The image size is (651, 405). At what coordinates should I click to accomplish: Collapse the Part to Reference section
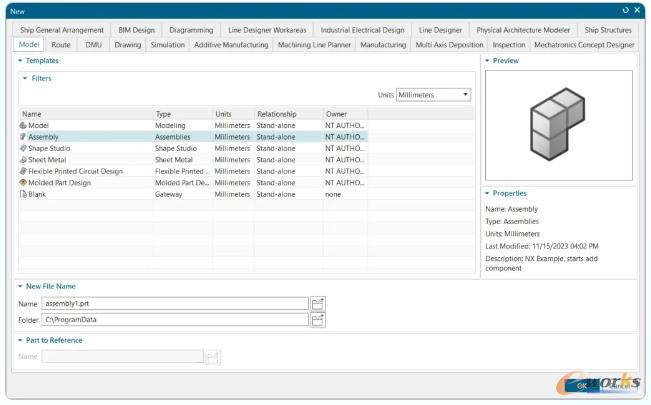coord(20,341)
